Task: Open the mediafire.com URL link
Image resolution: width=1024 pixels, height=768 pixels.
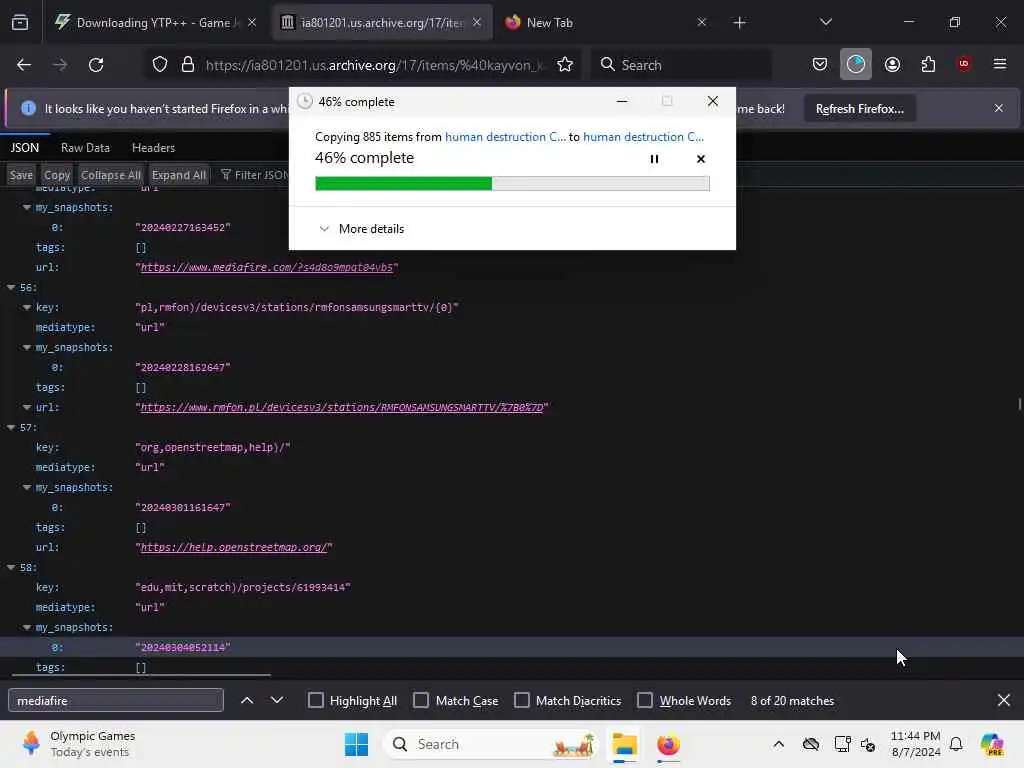Action: 266,267
